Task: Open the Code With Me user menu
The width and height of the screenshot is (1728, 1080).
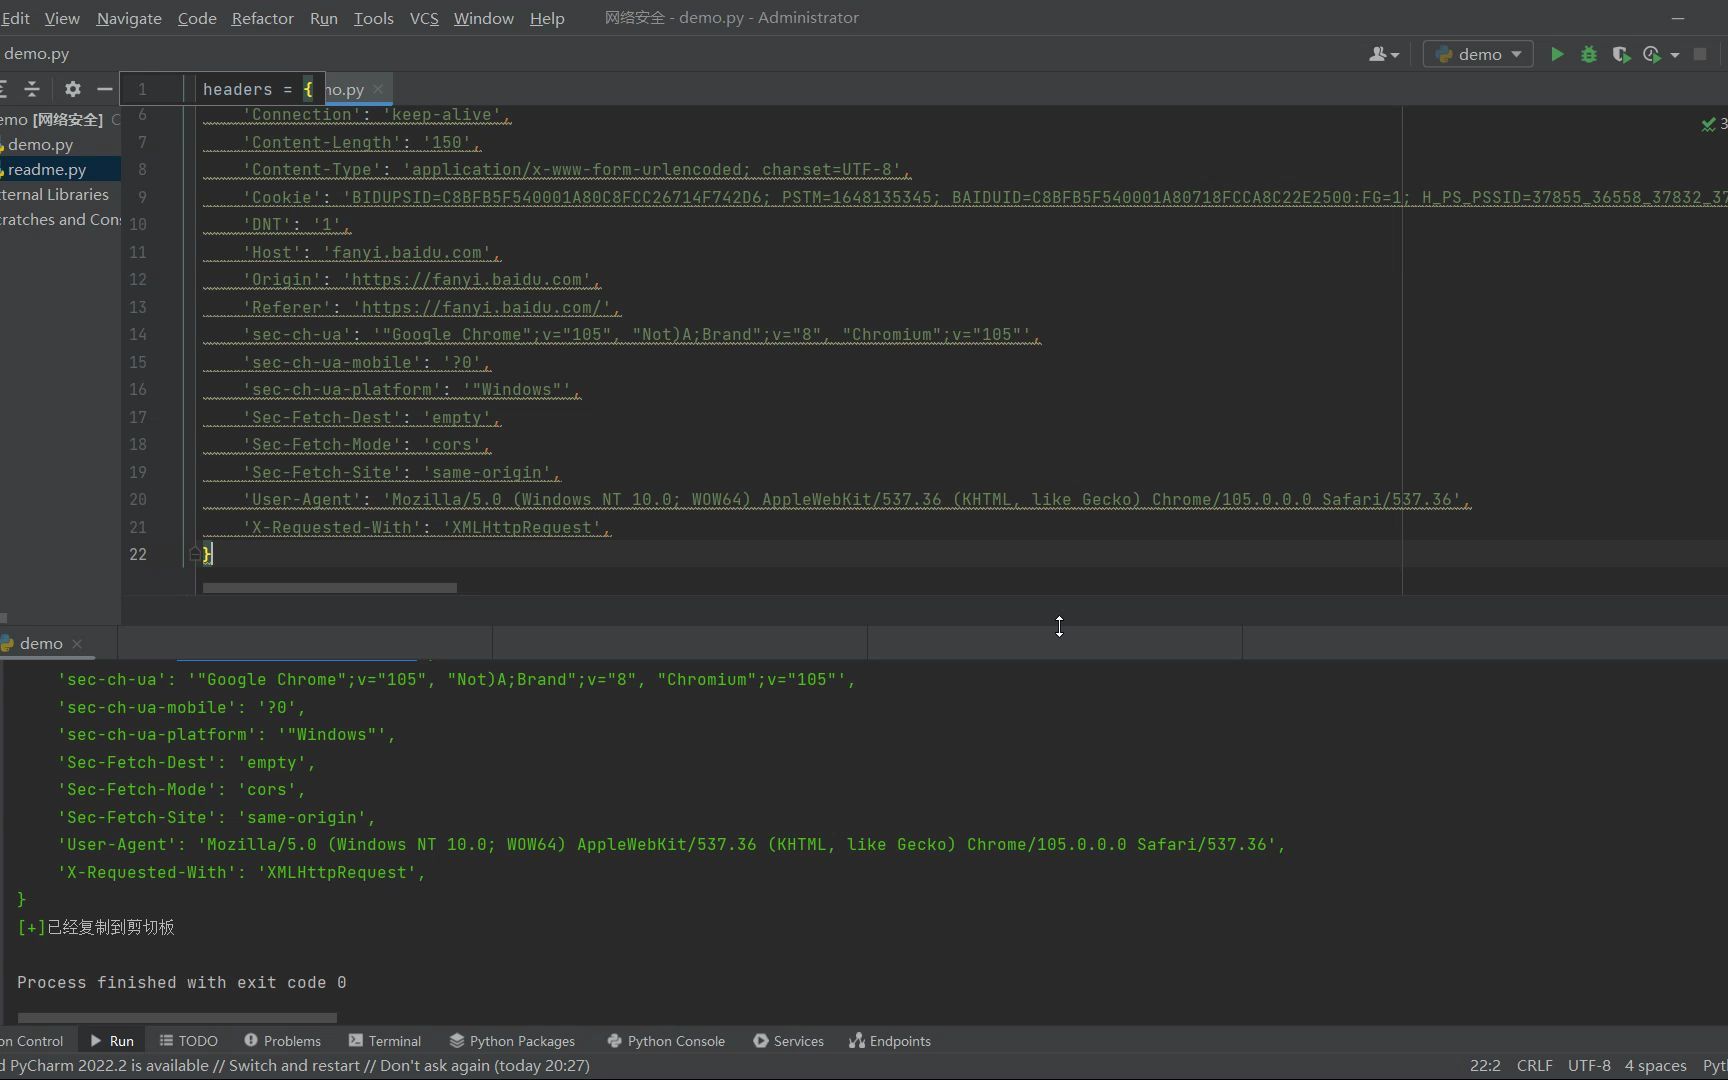Action: (1384, 55)
